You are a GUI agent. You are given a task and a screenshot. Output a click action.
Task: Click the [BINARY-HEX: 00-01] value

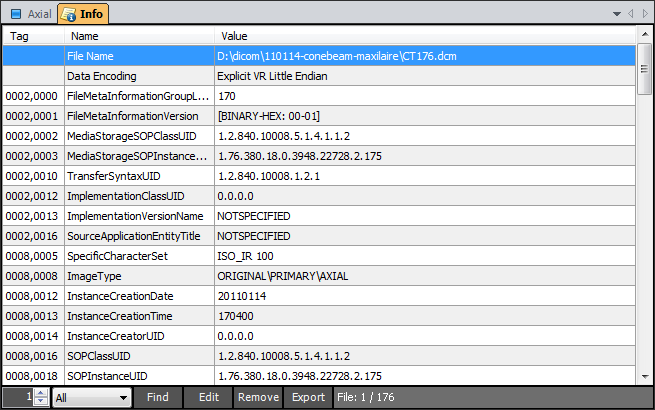pos(268,116)
